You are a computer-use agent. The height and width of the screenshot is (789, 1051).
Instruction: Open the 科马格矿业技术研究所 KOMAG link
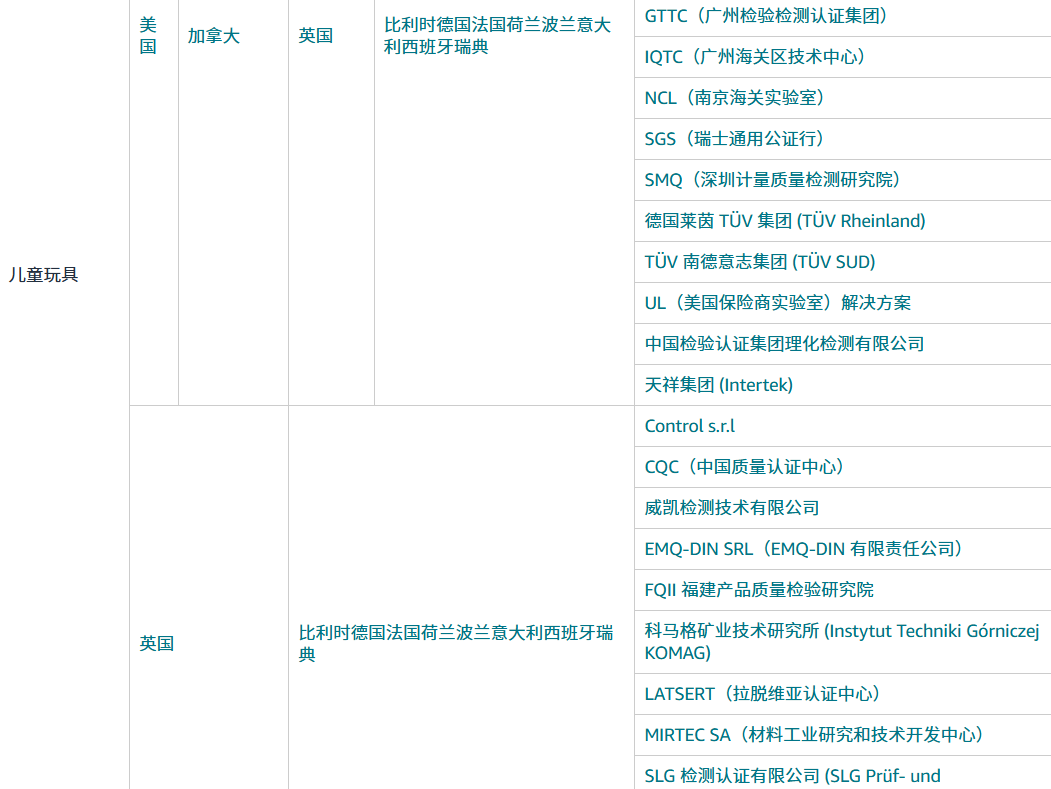(842, 642)
